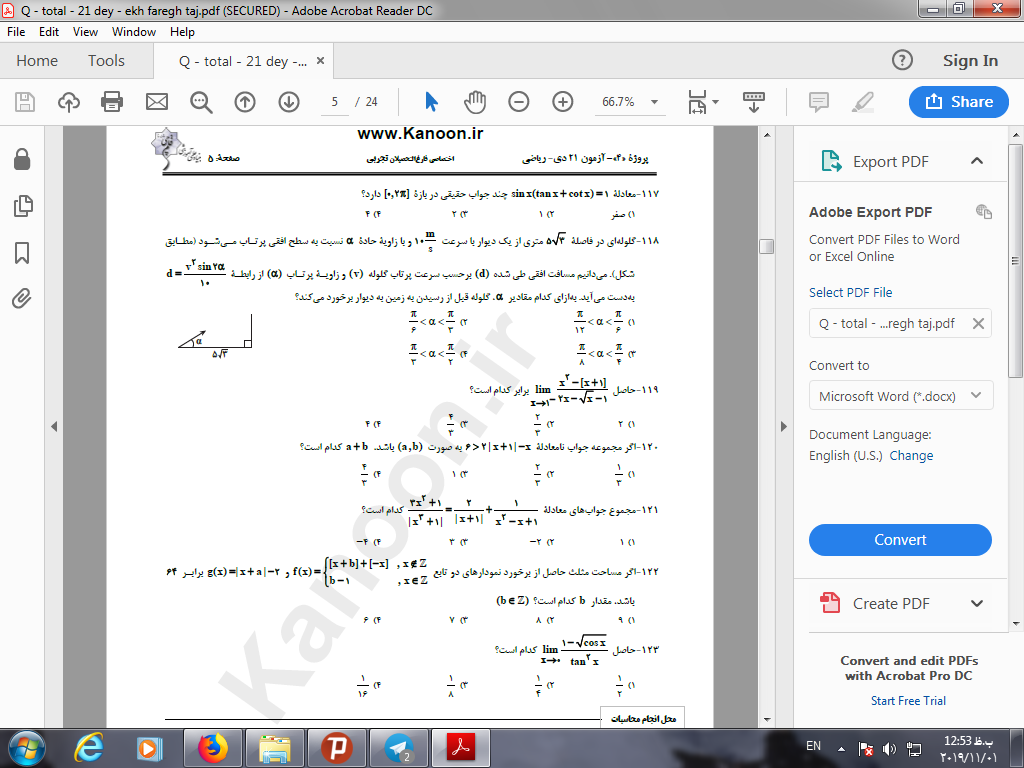This screenshot has width=1024, height=768.
Task: Open the bookmarks side panel
Action: click(x=22, y=252)
